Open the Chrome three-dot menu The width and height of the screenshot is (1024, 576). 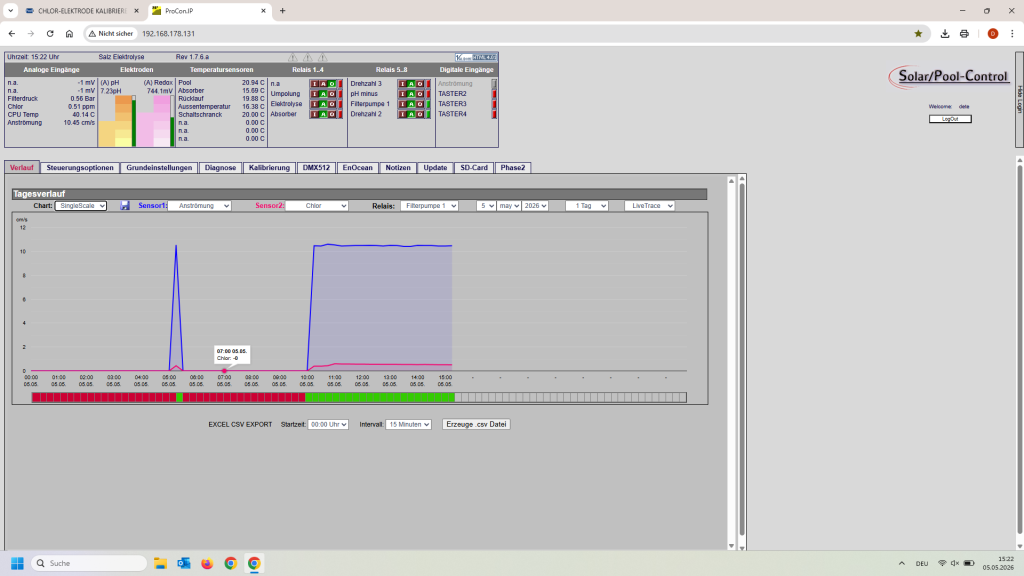(1012, 33)
